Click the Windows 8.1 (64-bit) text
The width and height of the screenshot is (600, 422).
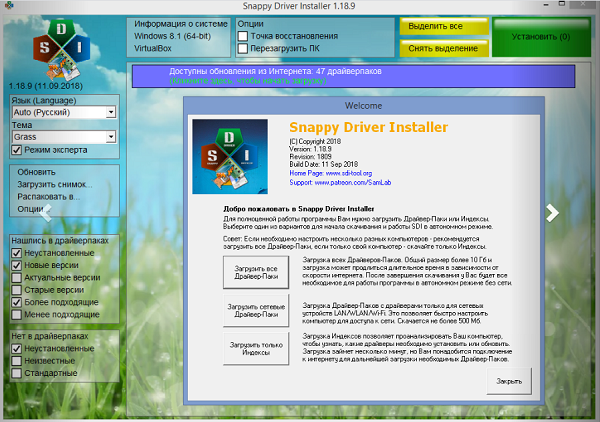point(172,36)
